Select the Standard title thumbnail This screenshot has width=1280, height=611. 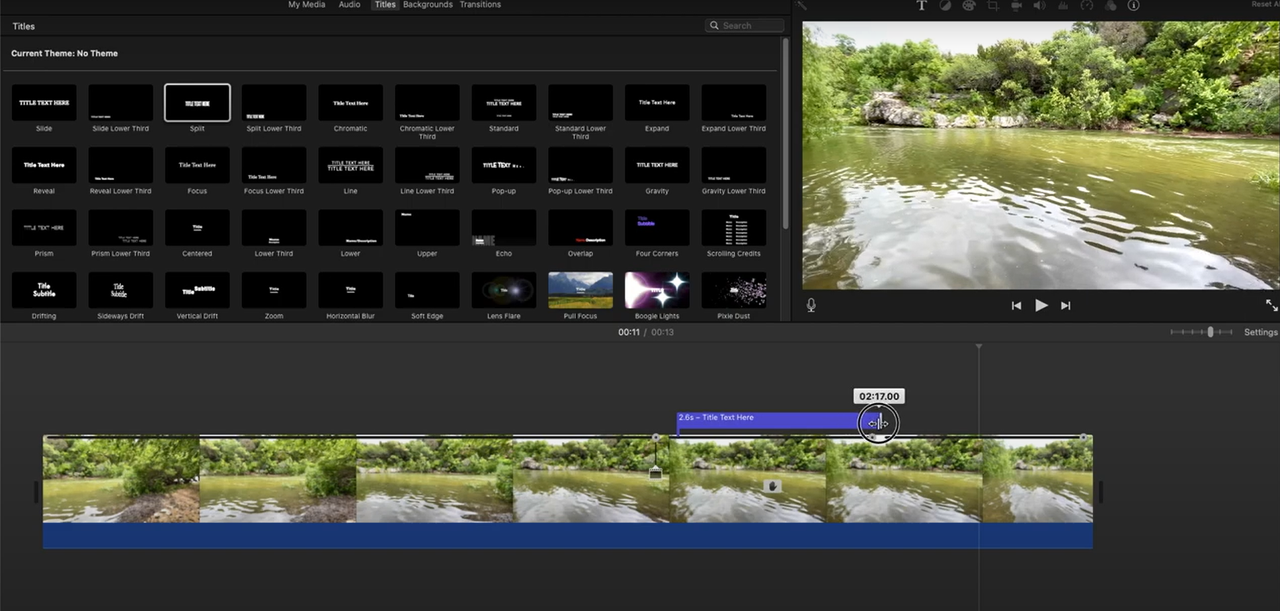pos(504,103)
